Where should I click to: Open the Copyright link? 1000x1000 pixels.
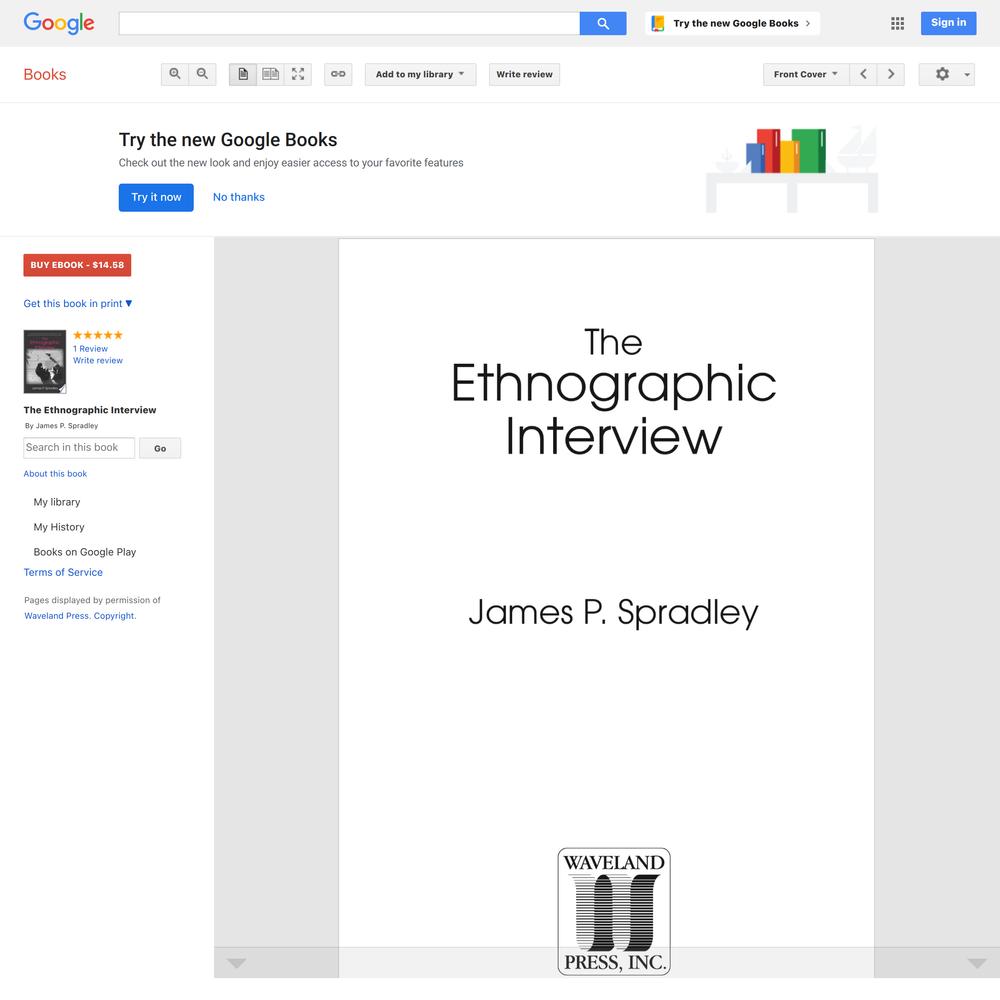115,615
